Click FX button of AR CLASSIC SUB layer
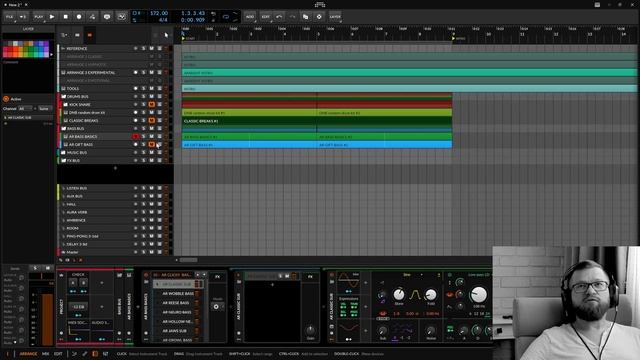The image size is (640, 360). 310,277
